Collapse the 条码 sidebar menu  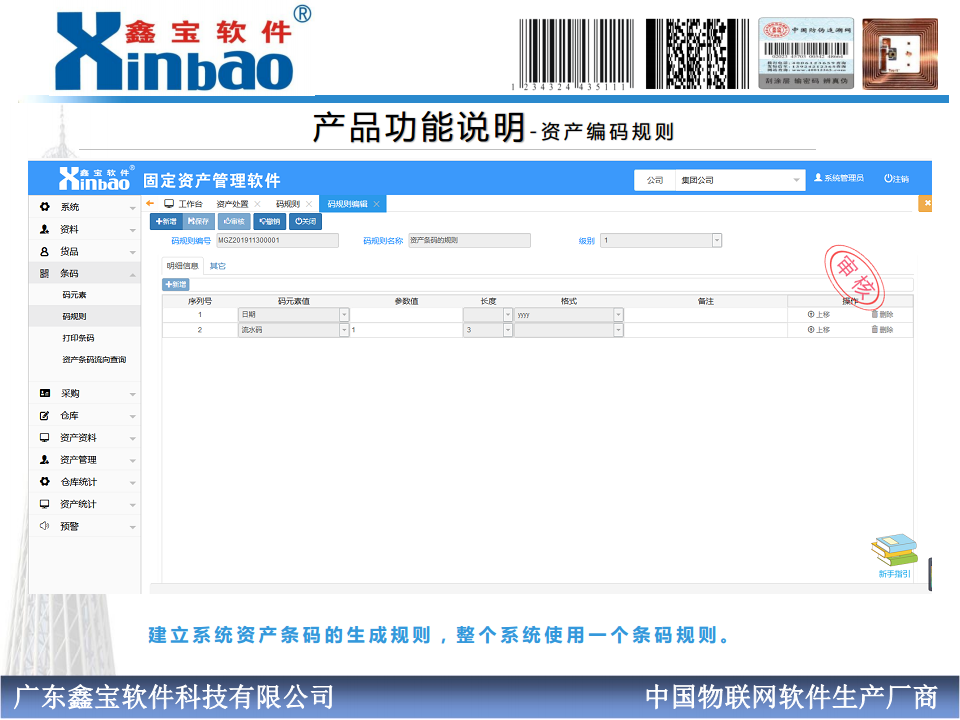click(85, 274)
